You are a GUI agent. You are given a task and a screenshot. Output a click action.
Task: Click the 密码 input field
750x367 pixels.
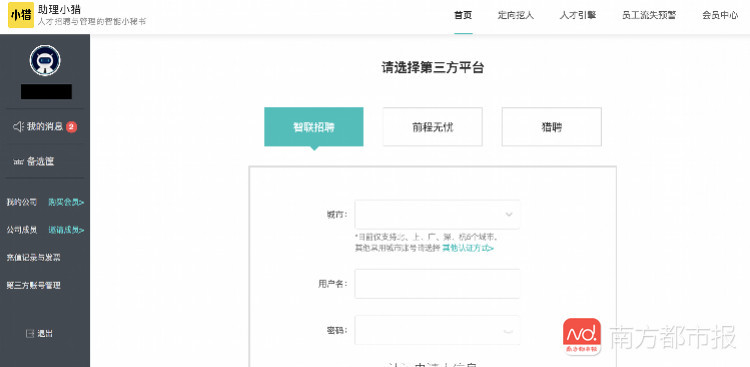[x=437, y=330]
